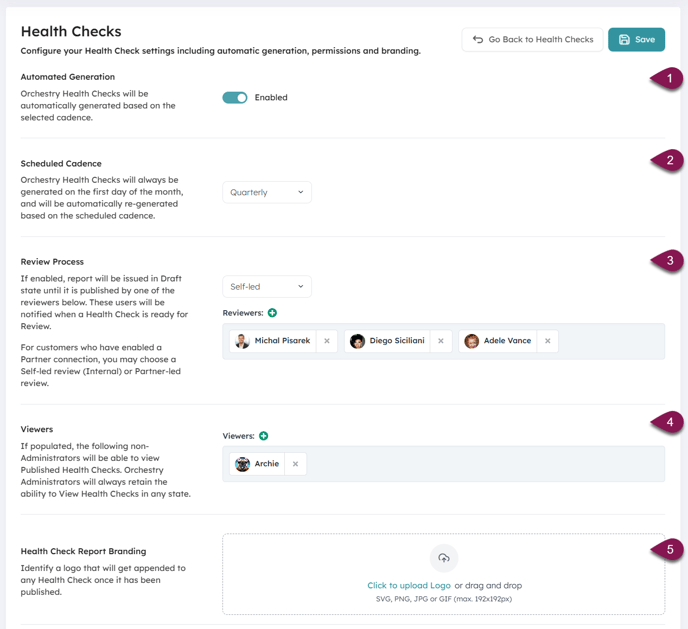Click the cloud upload icon
The width and height of the screenshot is (688, 629).
[x=444, y=558]
